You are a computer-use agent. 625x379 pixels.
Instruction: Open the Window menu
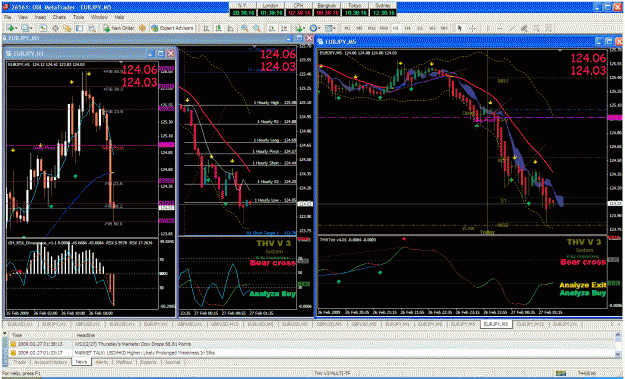[99, 18]
